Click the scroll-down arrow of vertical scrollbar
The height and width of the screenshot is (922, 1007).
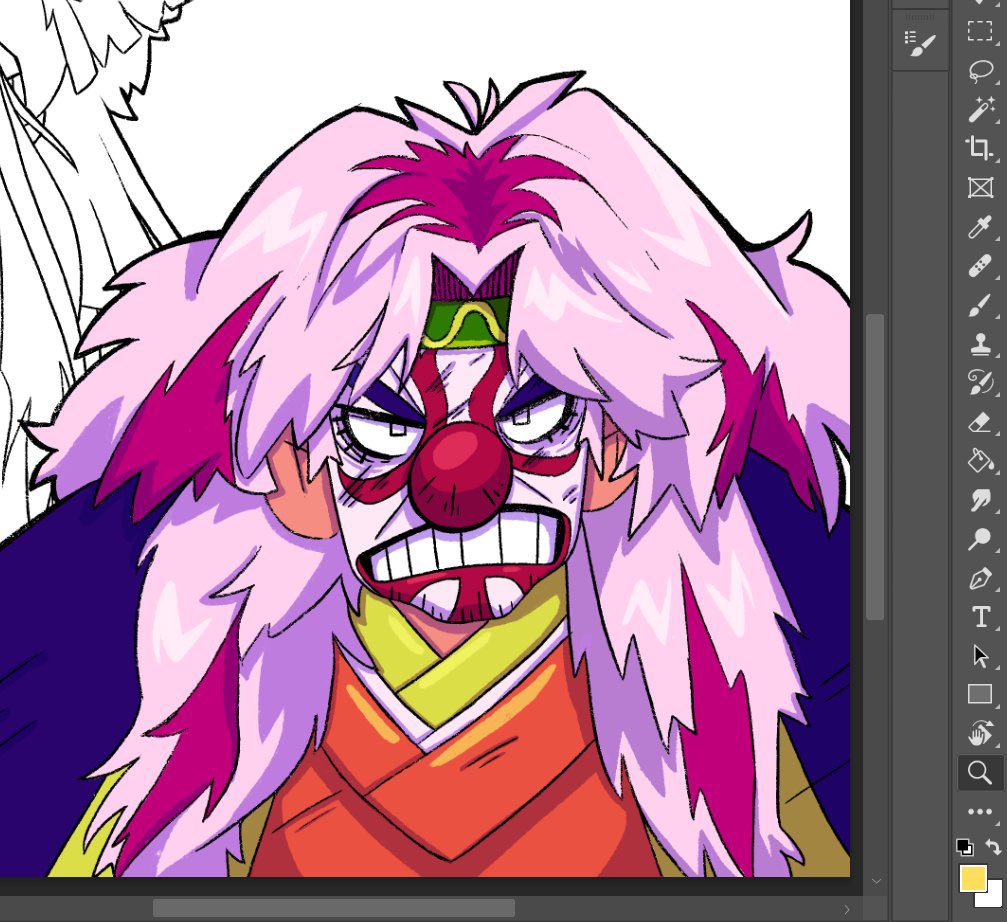click(x=876, y=882)
